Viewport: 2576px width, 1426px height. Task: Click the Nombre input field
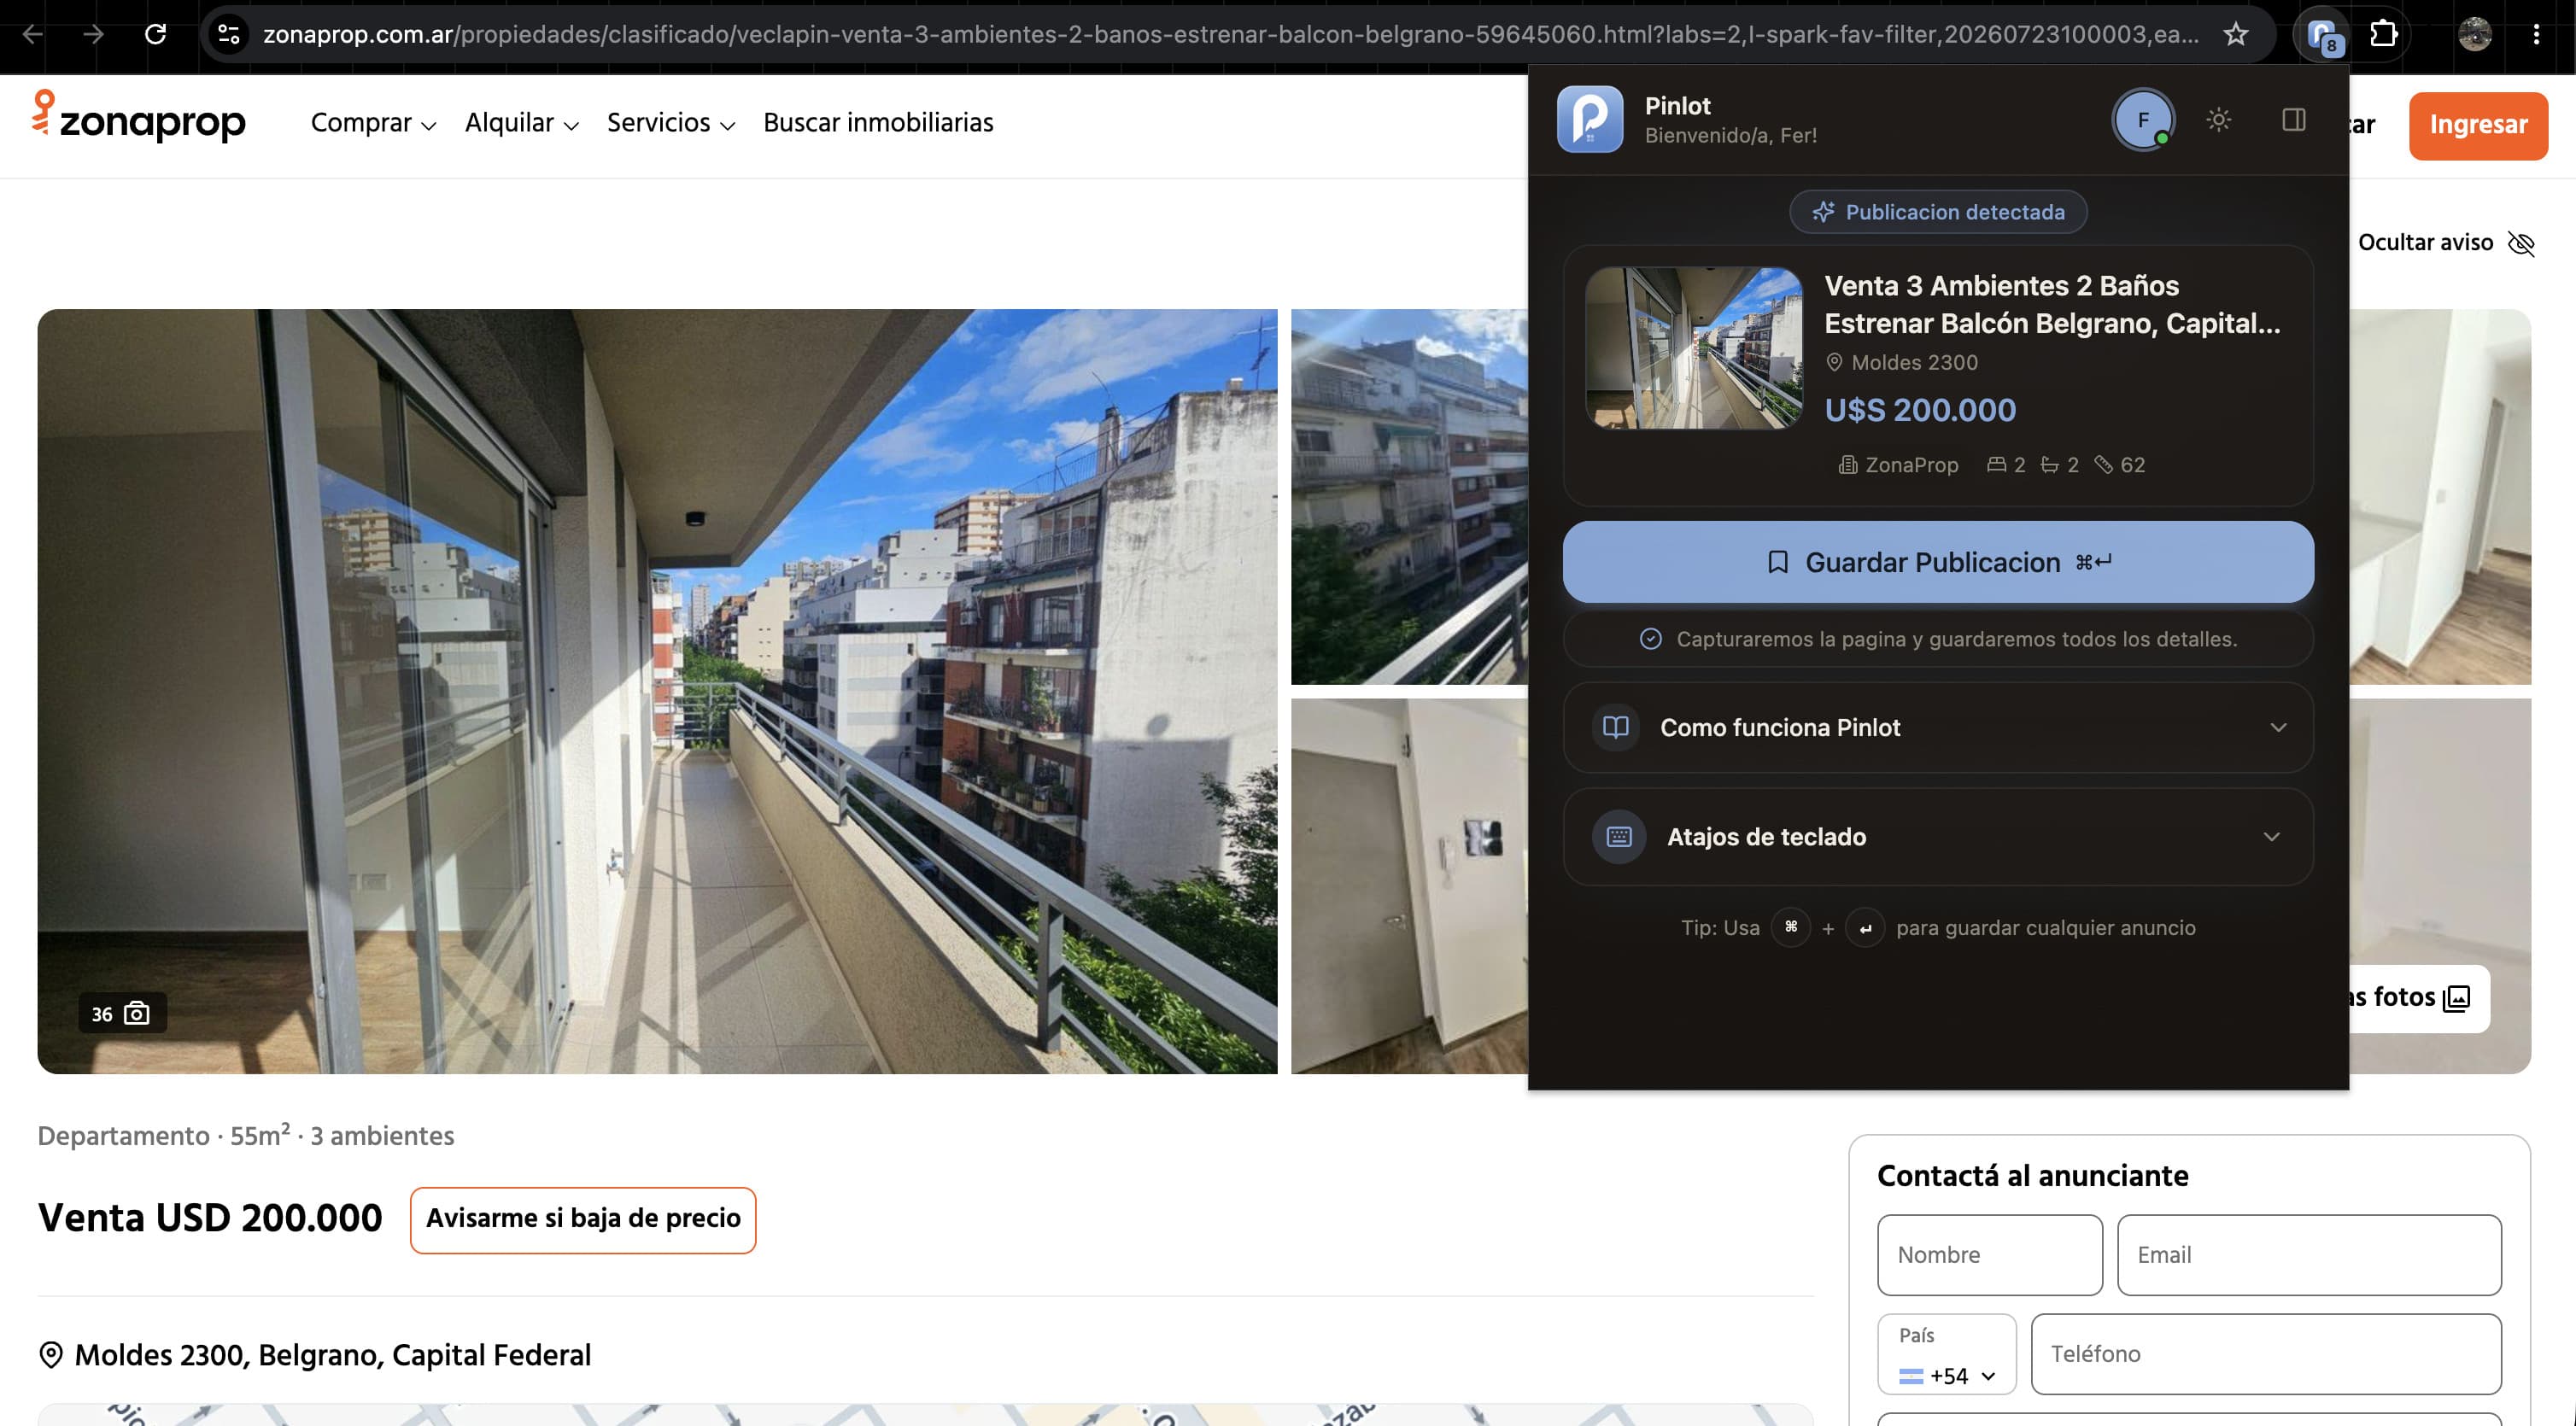point(1990,1255)
